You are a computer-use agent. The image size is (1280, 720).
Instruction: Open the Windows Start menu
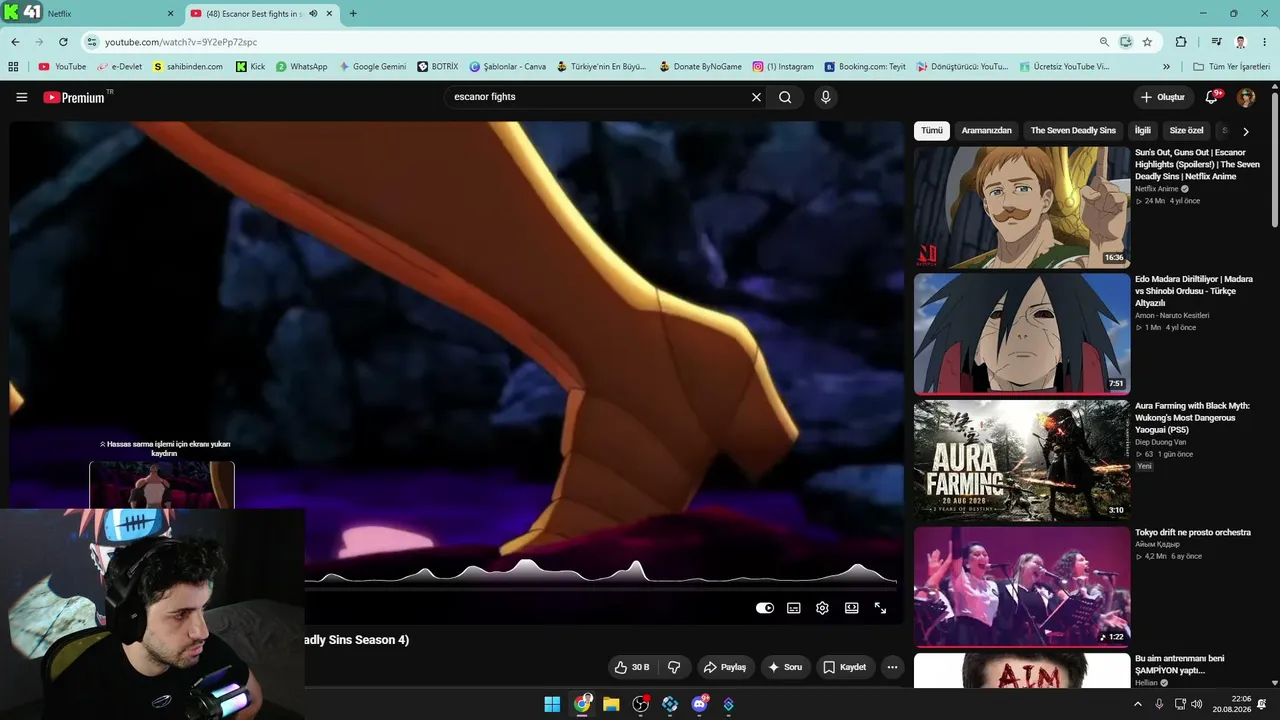coord(552,704)
